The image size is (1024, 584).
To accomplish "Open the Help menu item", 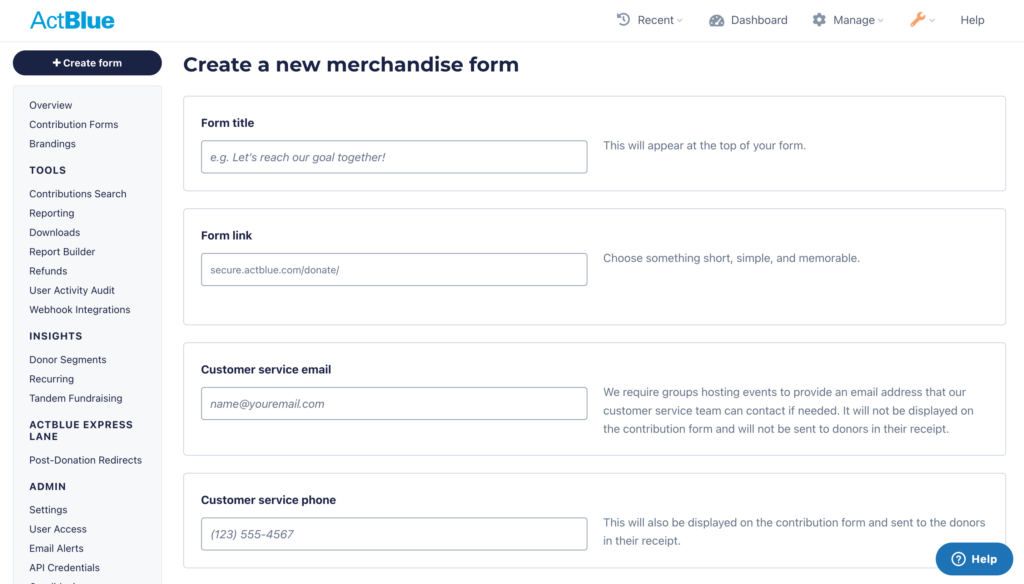I will (x=972, y=20).
